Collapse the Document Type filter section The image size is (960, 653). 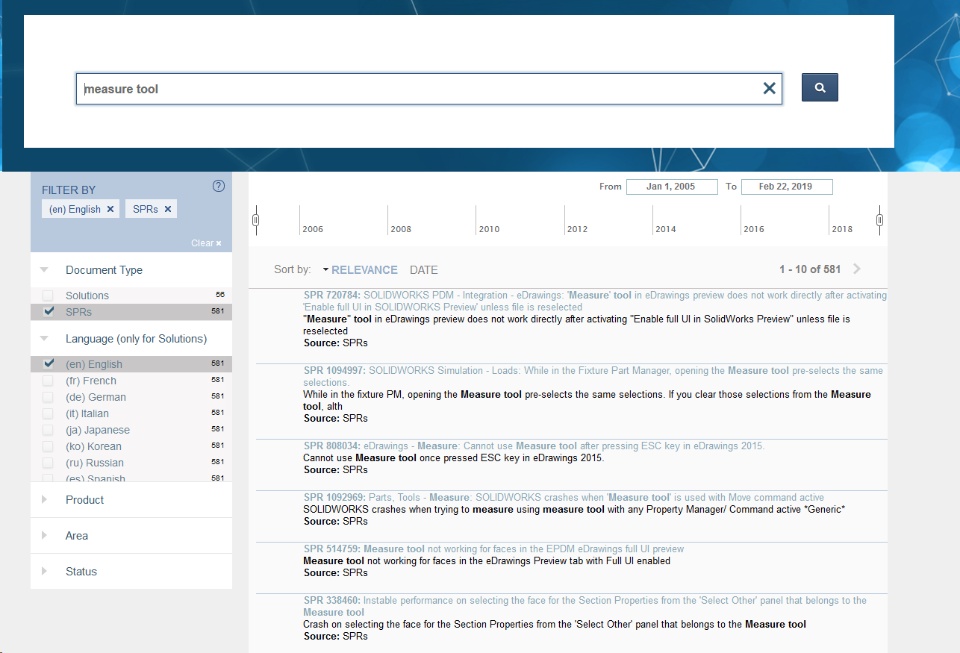(x=44, y=270)
